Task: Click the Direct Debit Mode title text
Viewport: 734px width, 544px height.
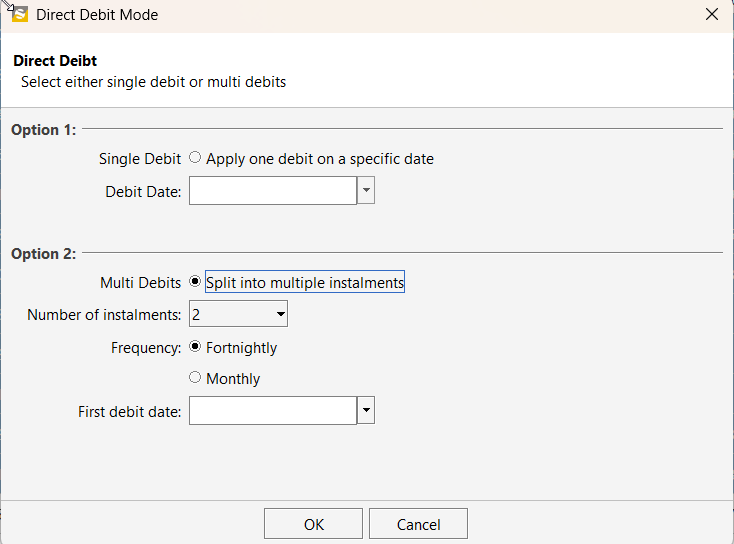Action: coord(97,15)
